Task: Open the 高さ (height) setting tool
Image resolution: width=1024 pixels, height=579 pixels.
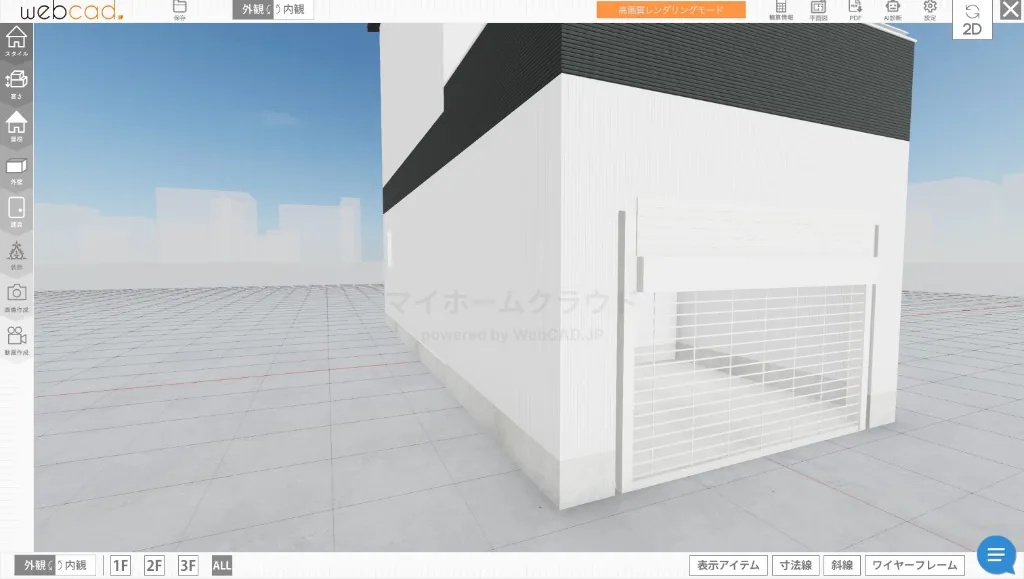Action: (x=16, y=84)
